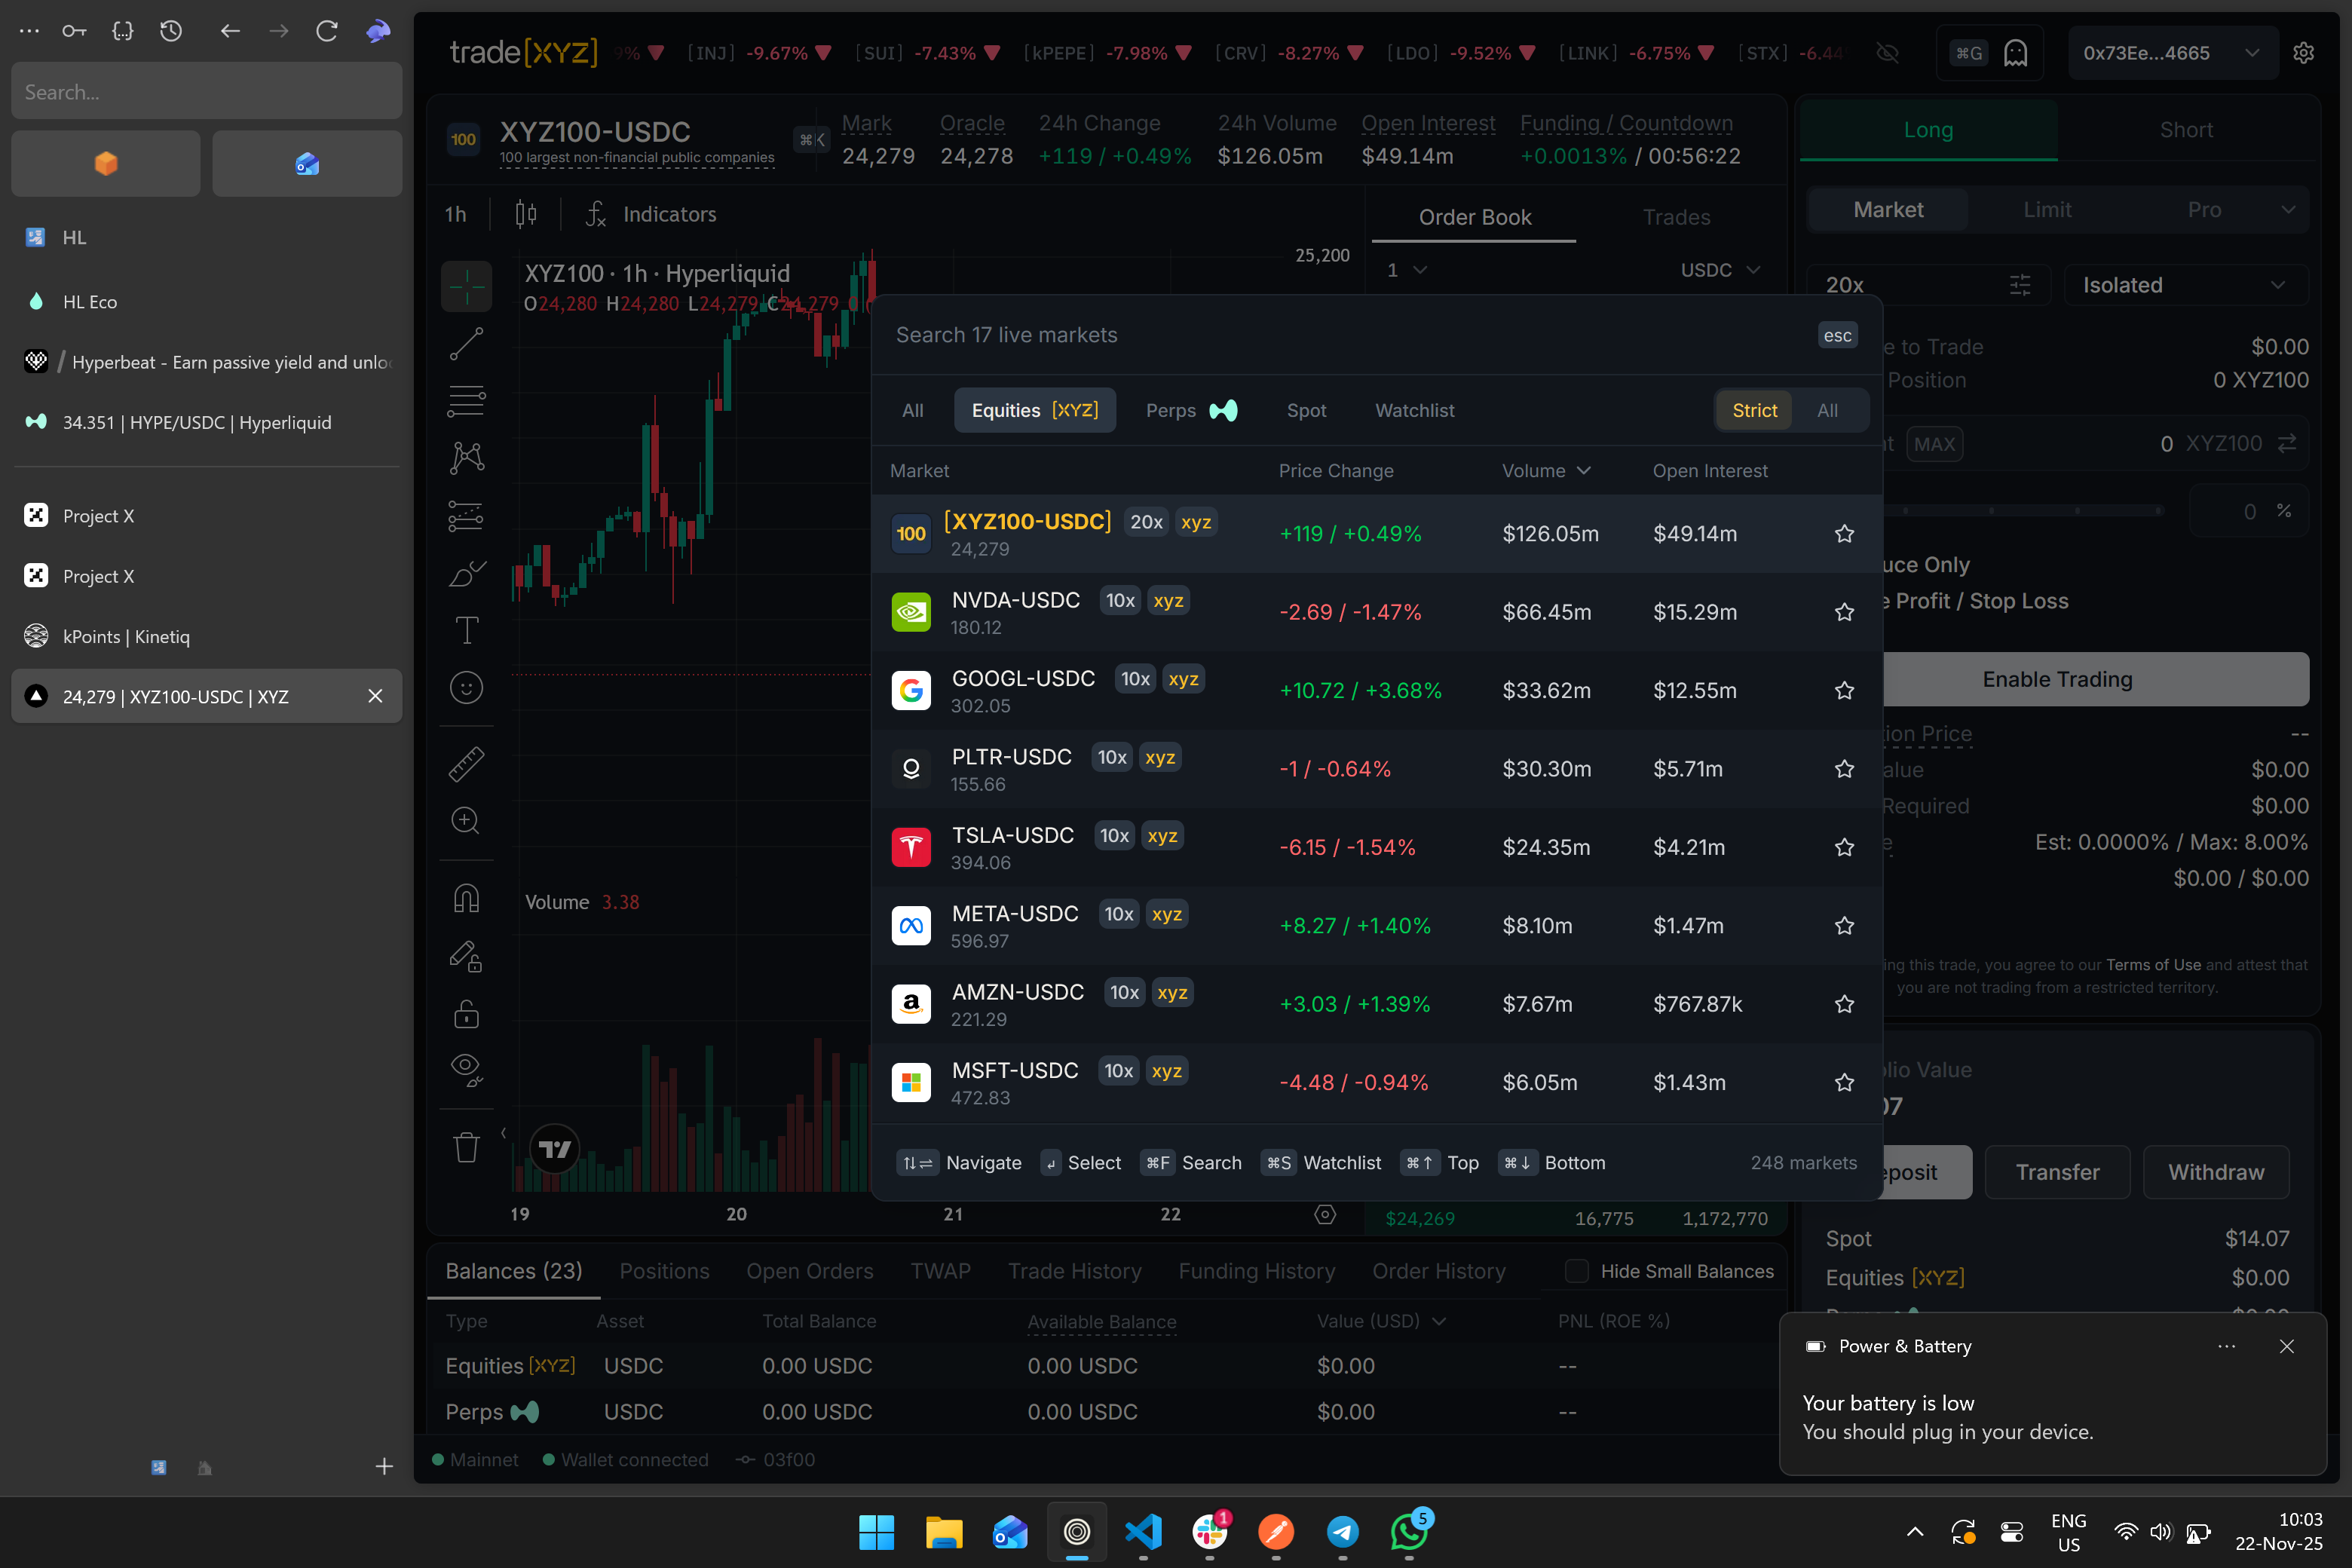Select the ruler measure tool
2352x1568 pixels.
tap(466, 764)
